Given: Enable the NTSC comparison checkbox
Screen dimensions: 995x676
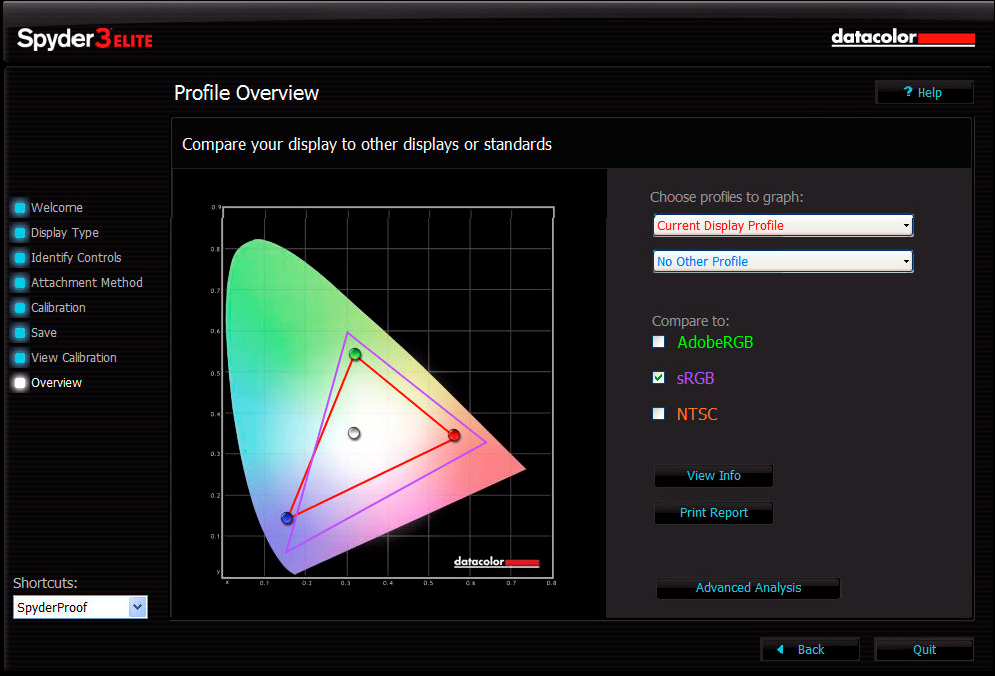Looking at the screenshot, I should (x=659, y=414).
